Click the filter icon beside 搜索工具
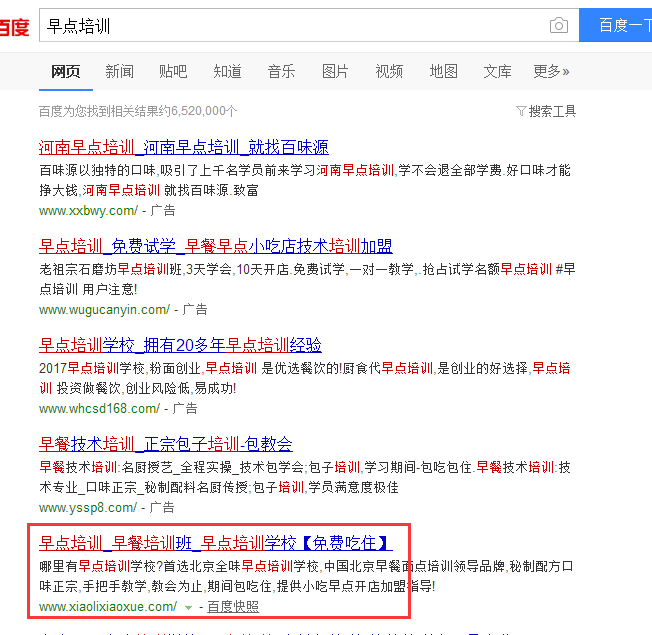 (521, 111)
